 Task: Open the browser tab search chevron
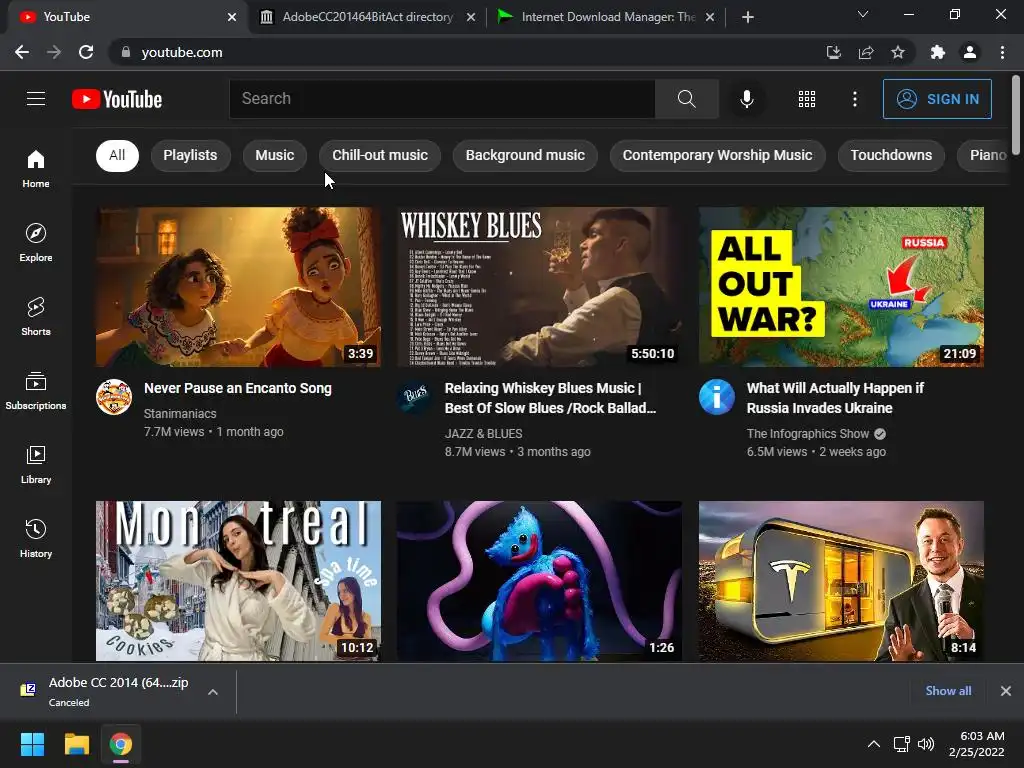pos(863,14)
